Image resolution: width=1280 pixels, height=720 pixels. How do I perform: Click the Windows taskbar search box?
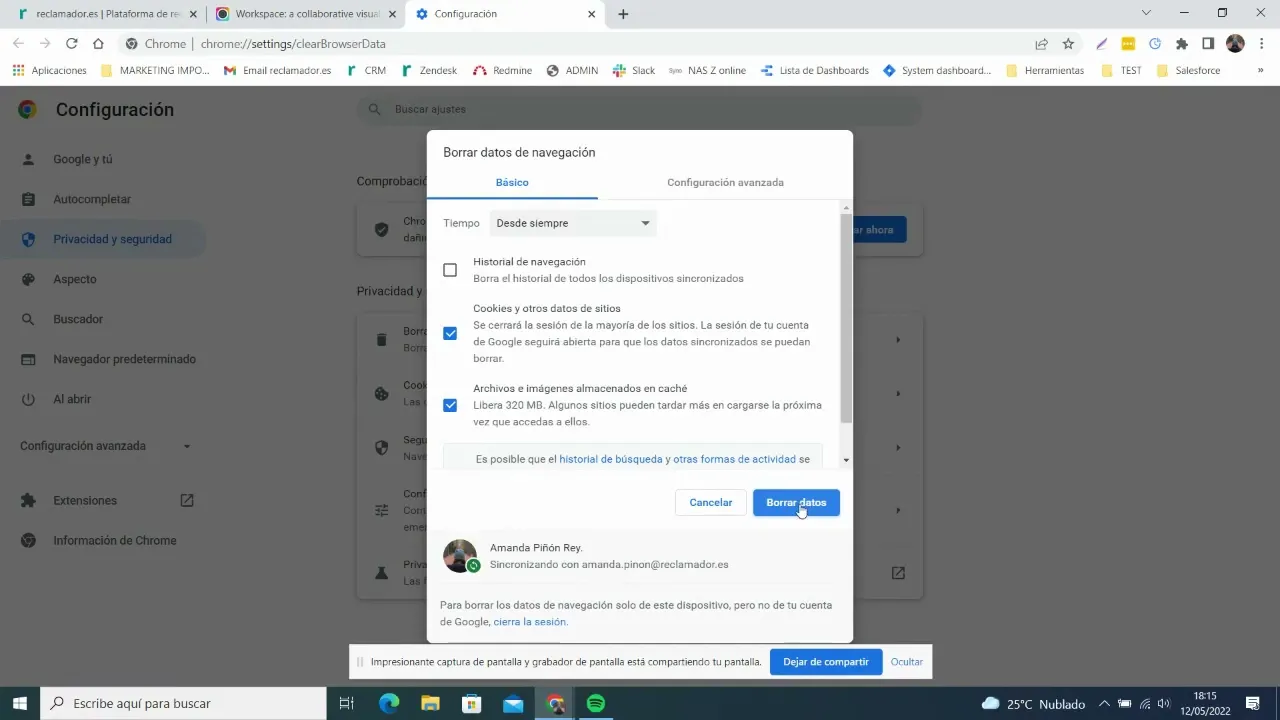tap(183, 703)
